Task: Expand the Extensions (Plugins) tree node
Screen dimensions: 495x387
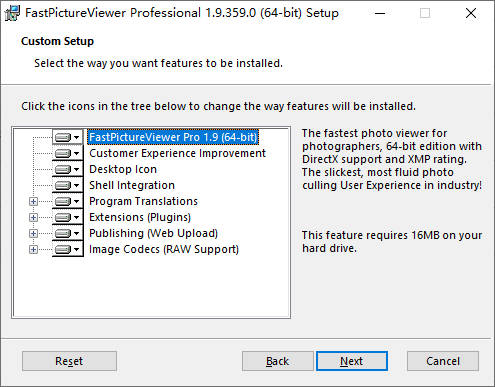Action: [33, 217]
